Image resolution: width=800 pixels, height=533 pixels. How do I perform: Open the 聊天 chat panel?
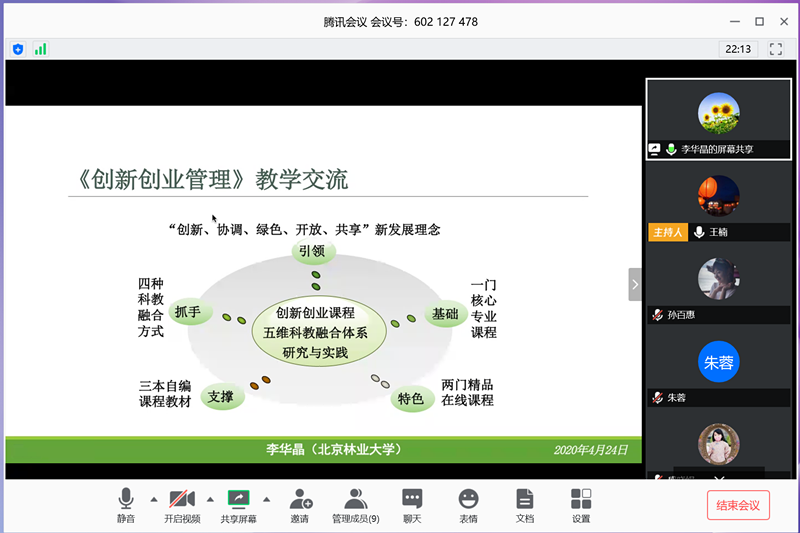tap(412, 504)
